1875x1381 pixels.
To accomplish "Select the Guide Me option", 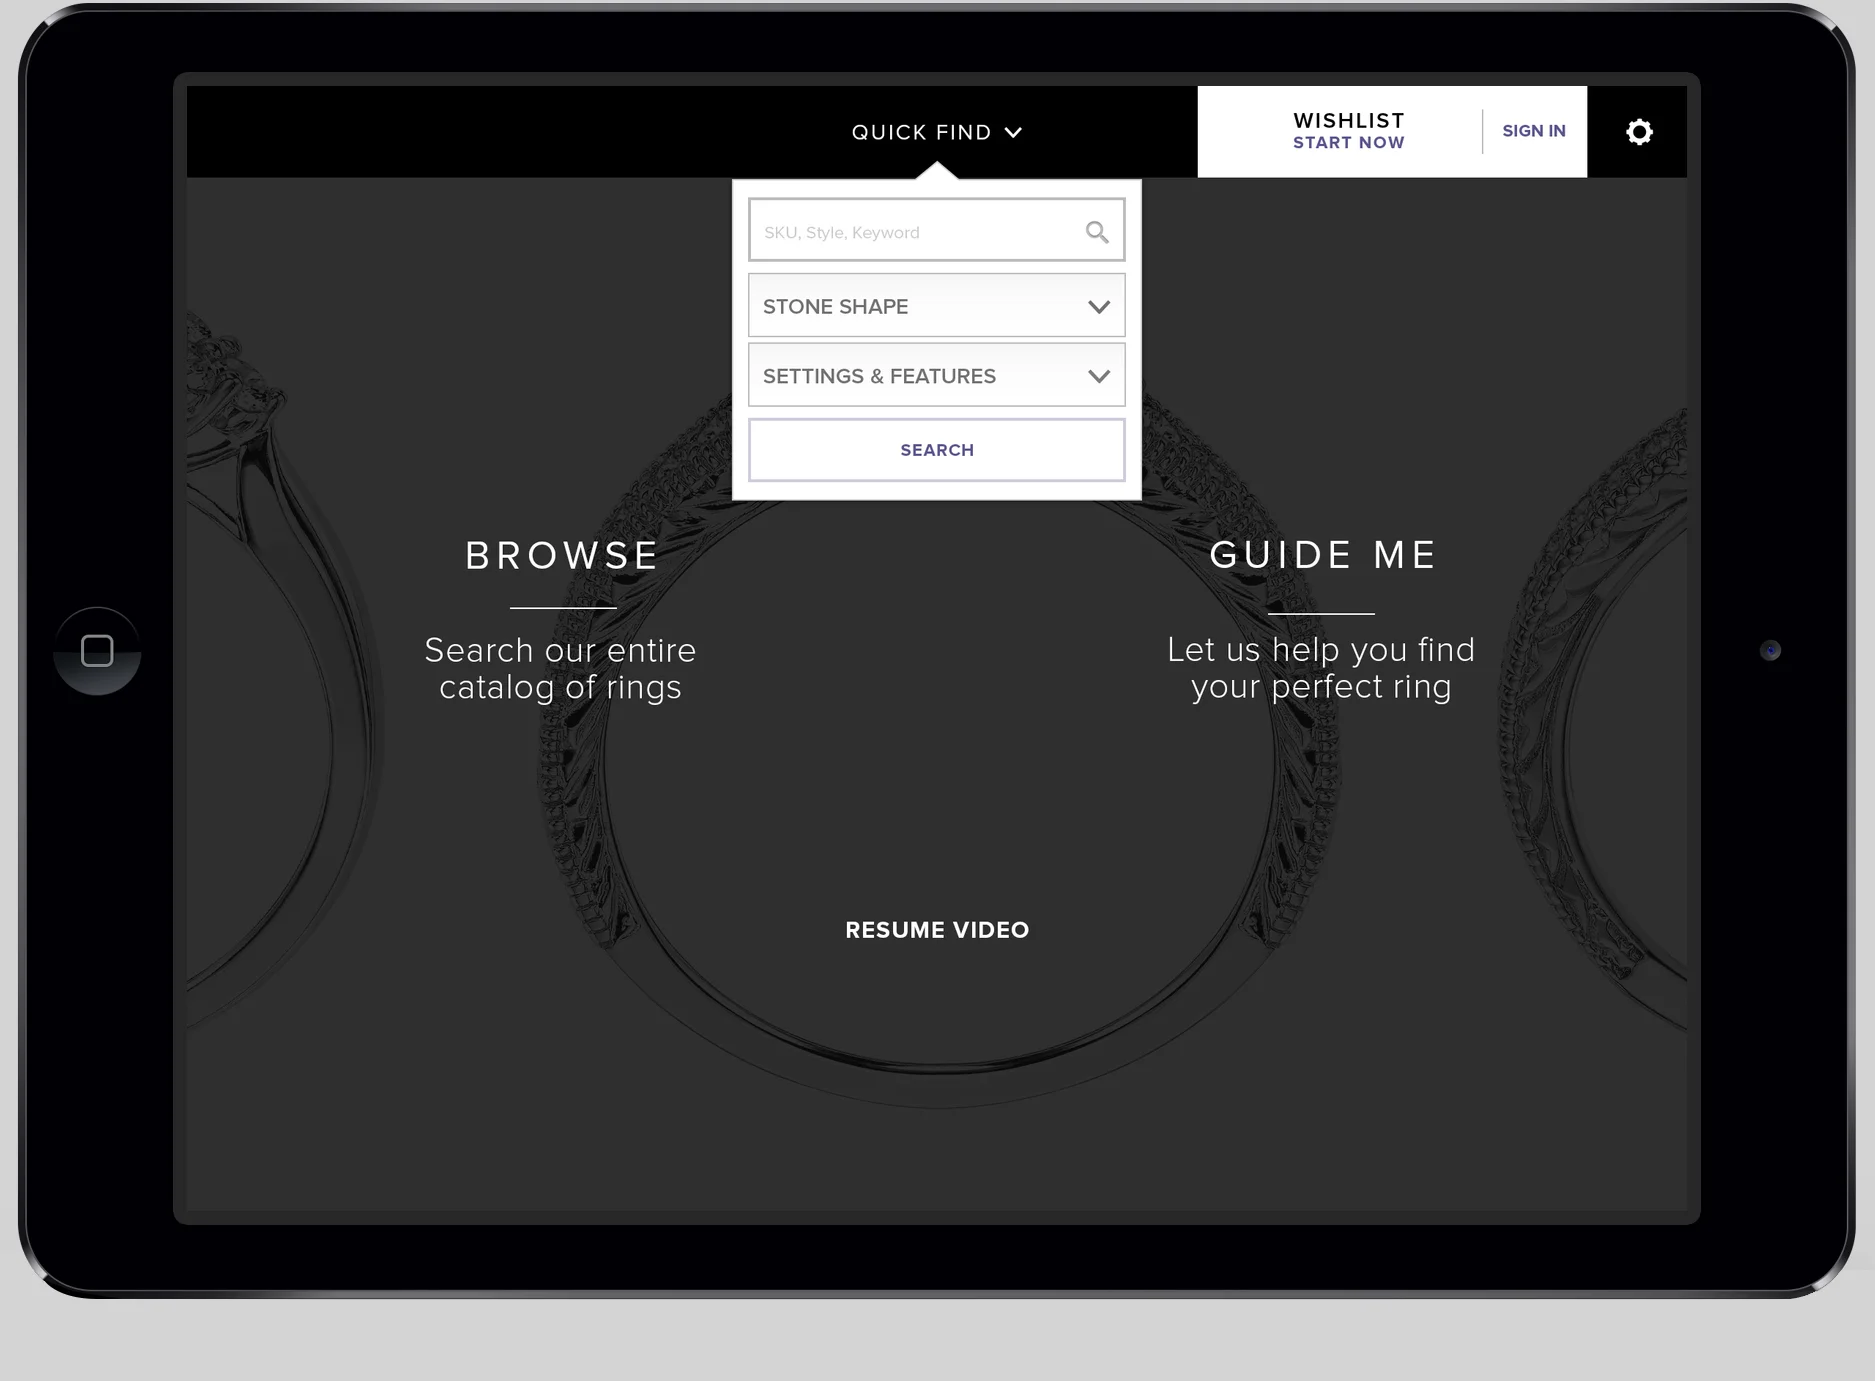I will point(1323,555).
